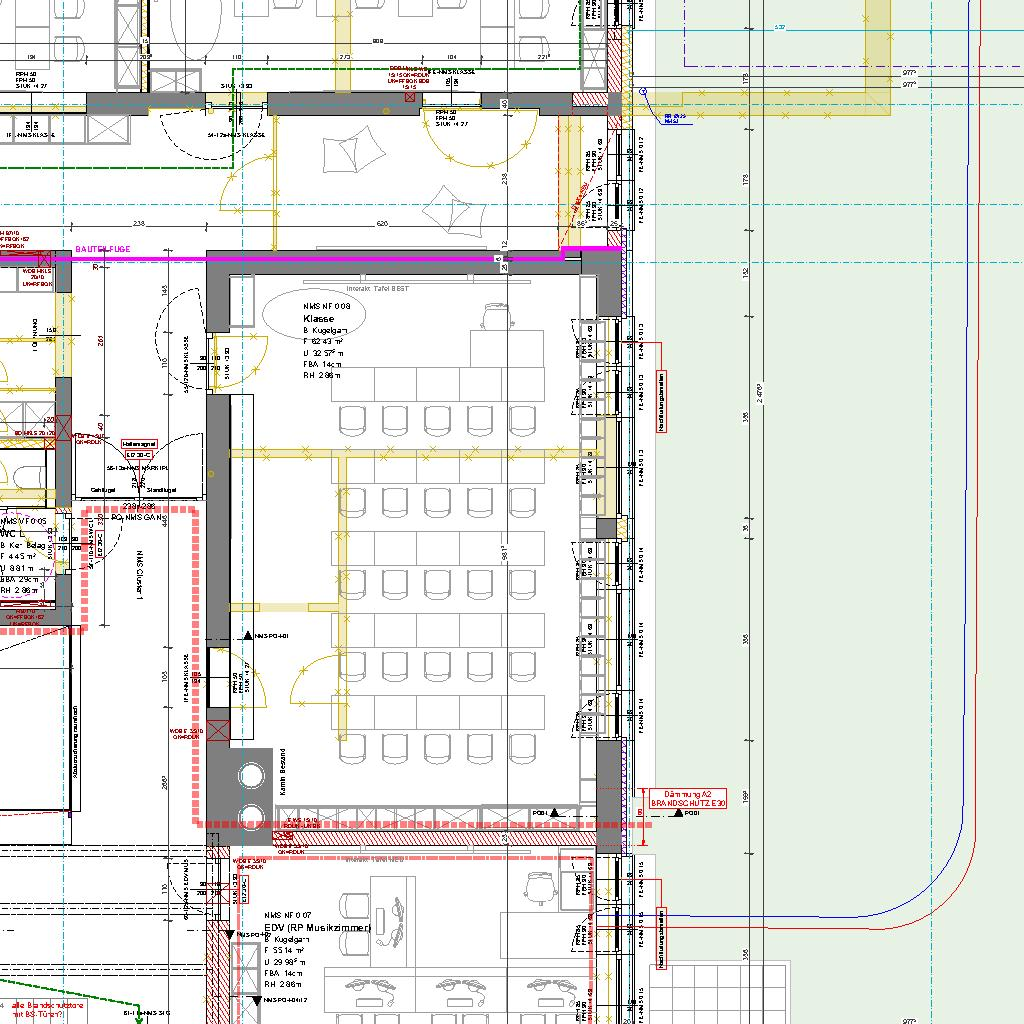Image resolution: width=1024 pixels, height=1024 pixels.
Task: Select the red "BRANDSCHUTZ E30" annotation box
Action: tap(688, 797)
